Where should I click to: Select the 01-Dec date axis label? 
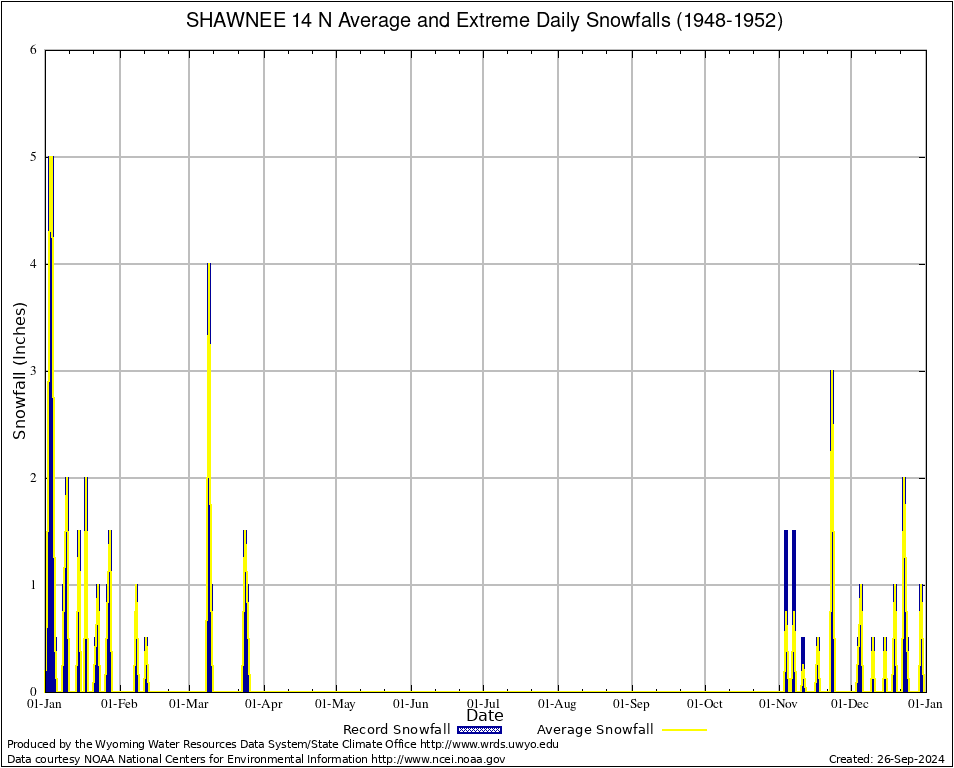click(x=851, y=704)
